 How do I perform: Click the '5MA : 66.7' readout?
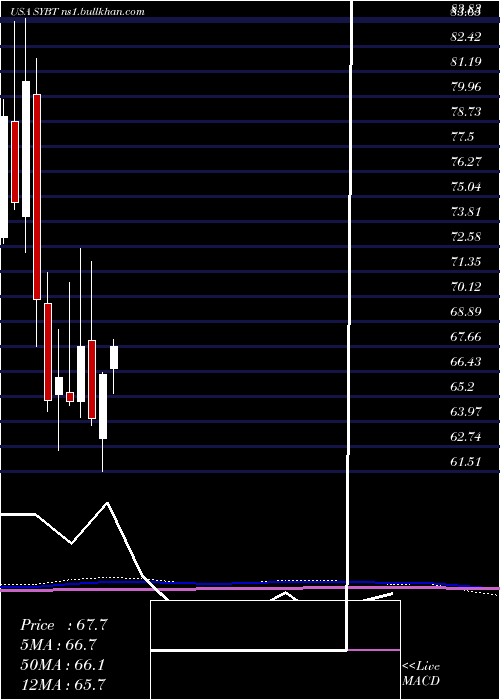[x=59, y=645]
